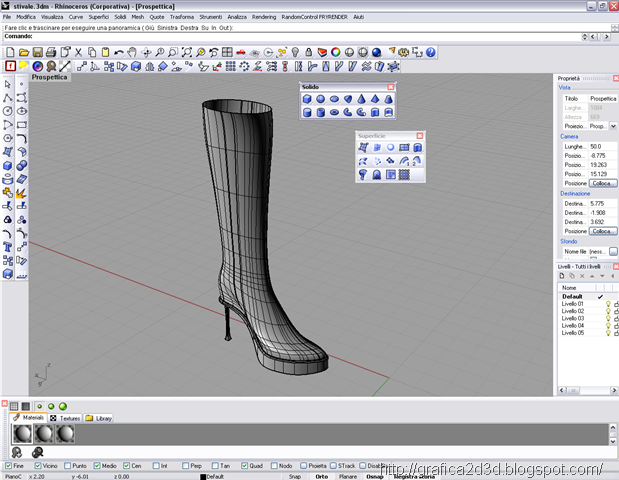Click Colloca button under Camera
The width and height of the screenshot is (619, 480).
click(602, 184)
